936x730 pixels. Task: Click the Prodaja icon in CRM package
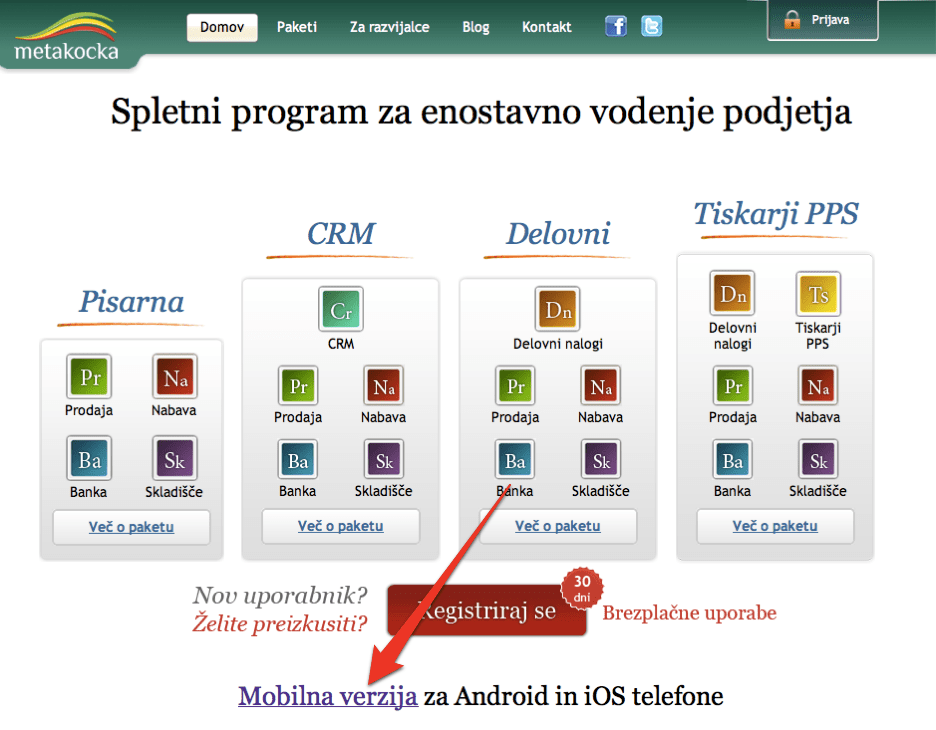point(298,386)
